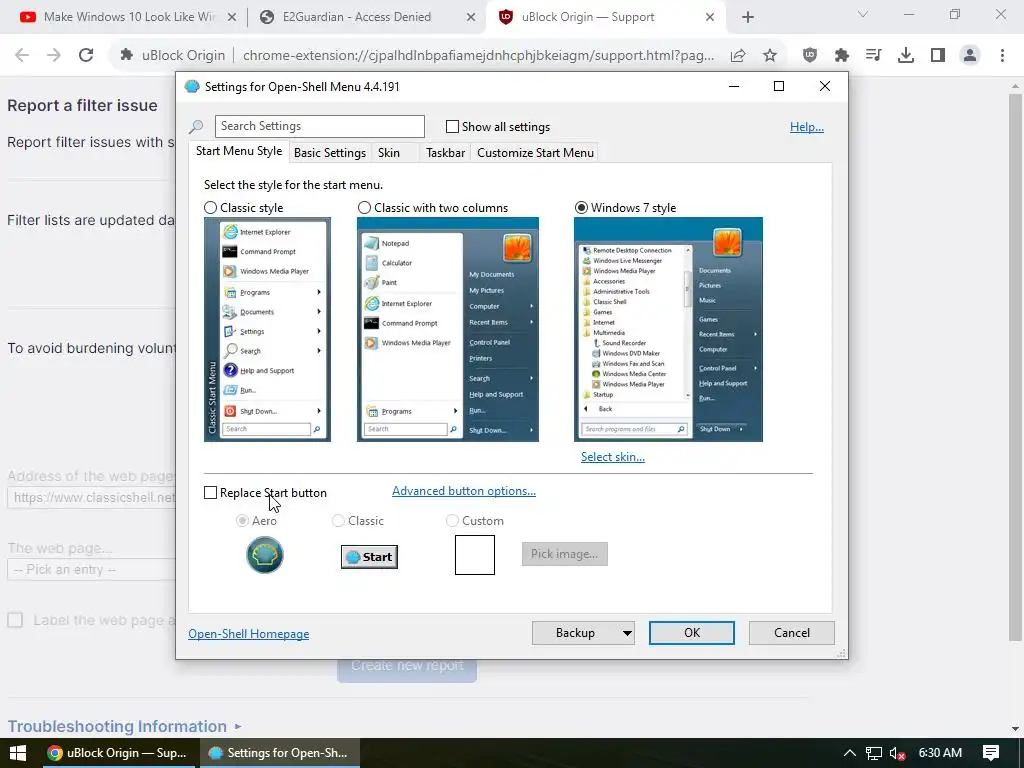This screenshot has height=768, width=1024.
Task: Click the empty Custom button image box
Action: pyautogui.click(x=475, y=555)
